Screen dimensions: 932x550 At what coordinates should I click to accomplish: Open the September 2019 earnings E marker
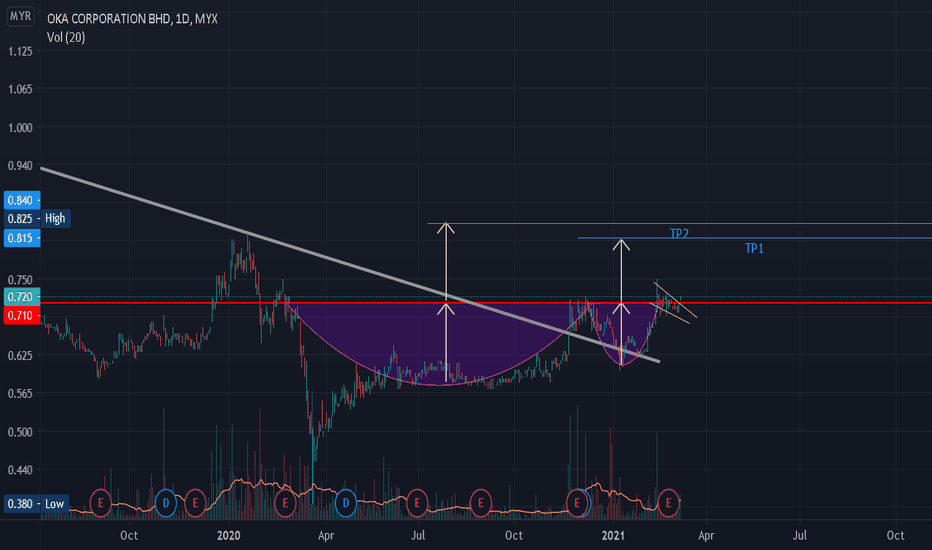[100, 503]
